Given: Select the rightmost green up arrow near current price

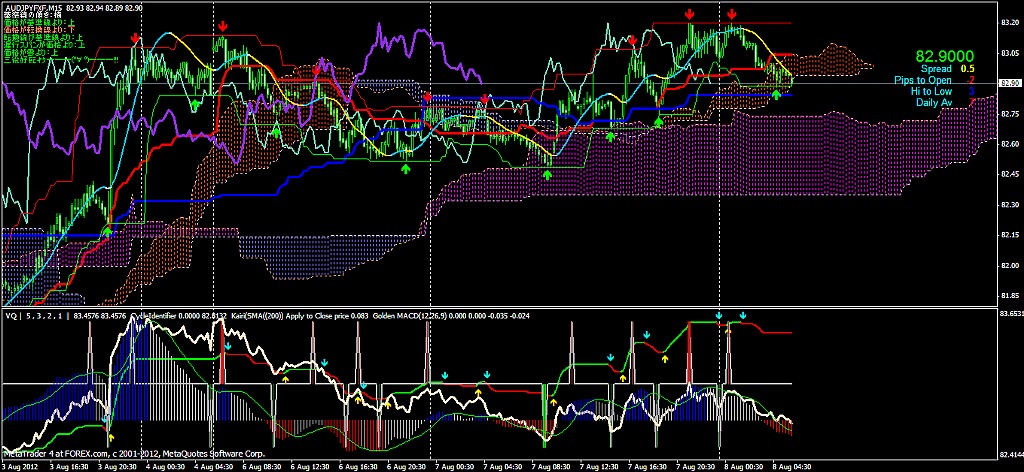Looking at the screenshot, I should click(776, 93).
